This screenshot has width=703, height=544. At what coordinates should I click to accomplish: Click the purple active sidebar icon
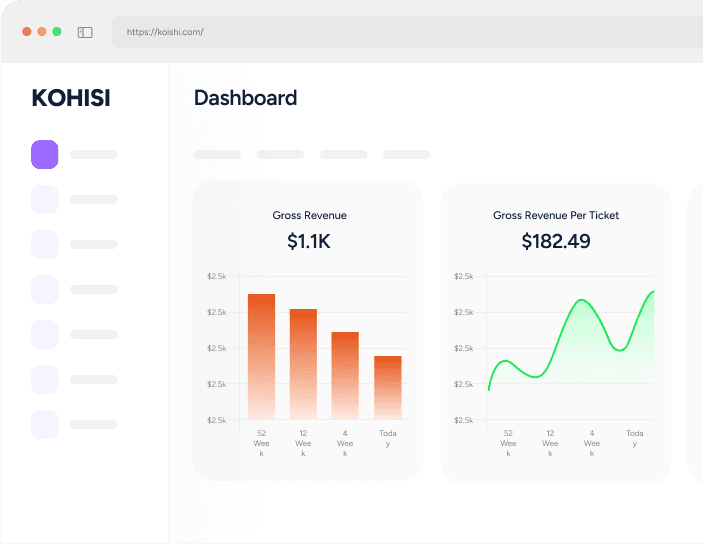point(45,155)
